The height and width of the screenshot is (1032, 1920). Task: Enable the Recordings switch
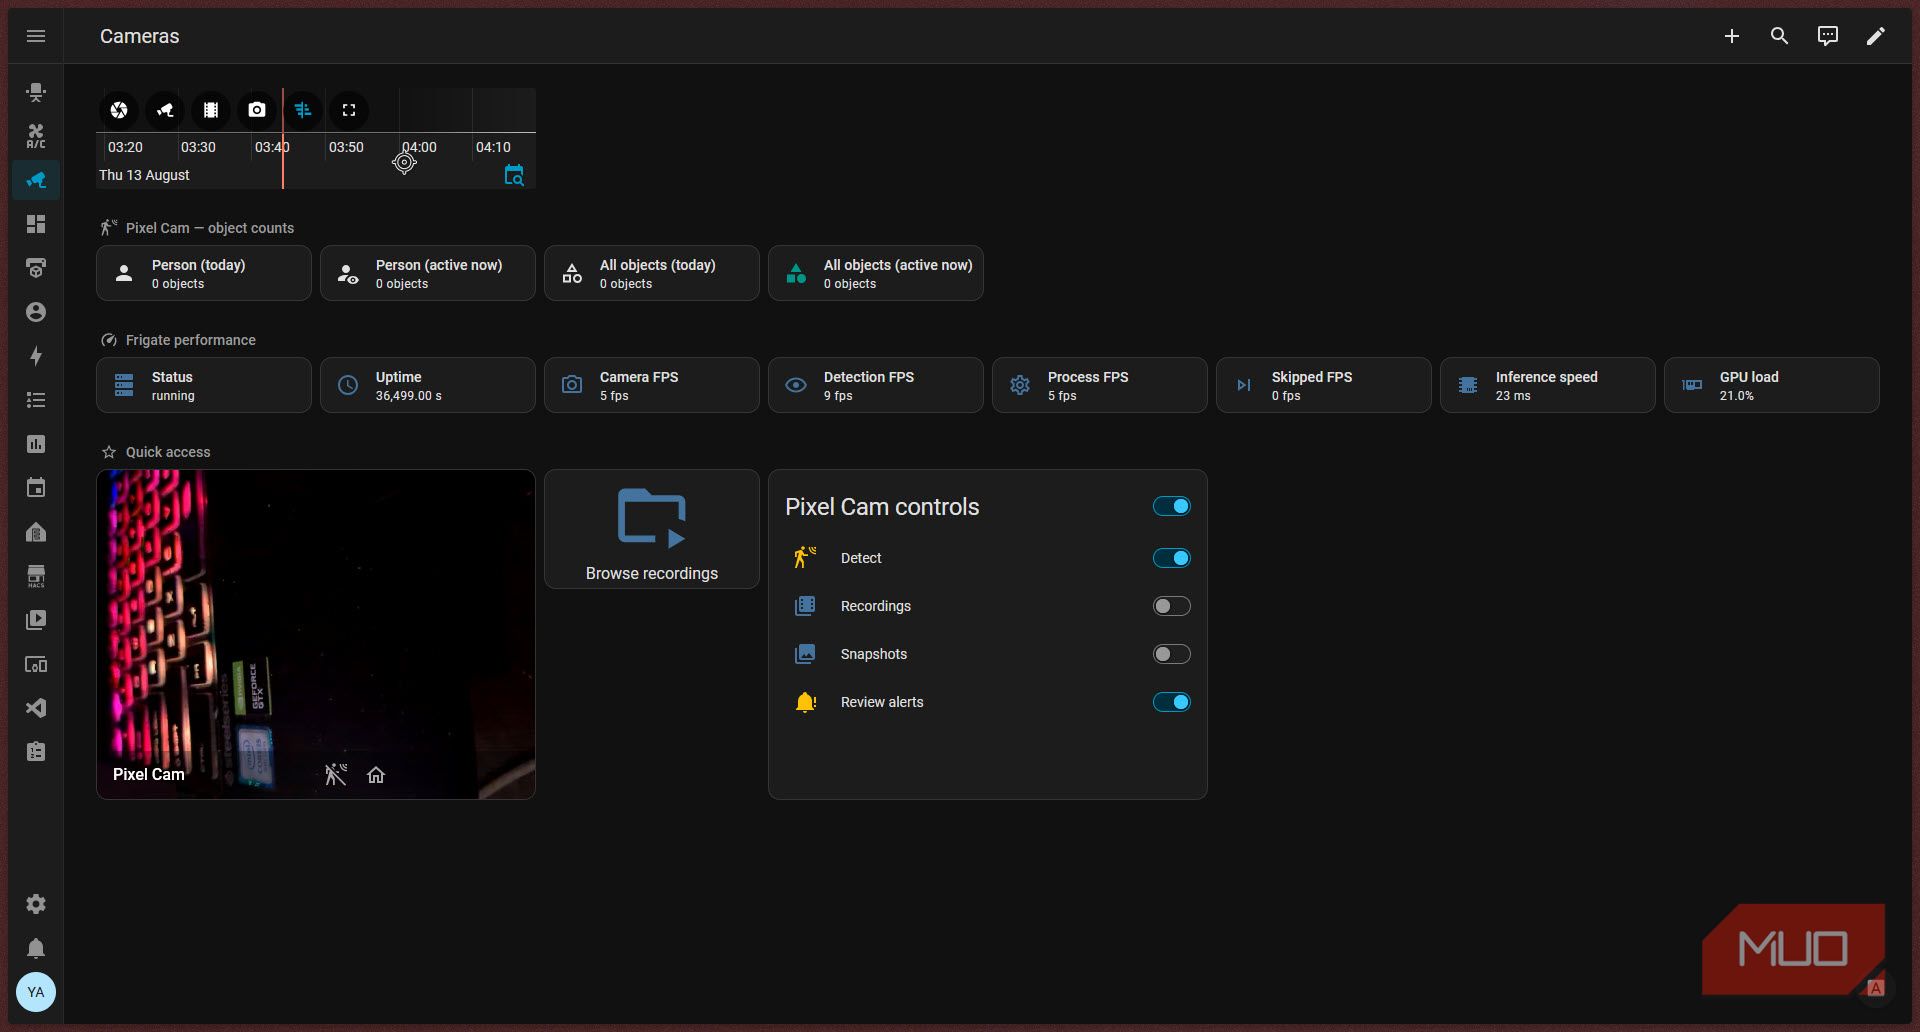1172,606
